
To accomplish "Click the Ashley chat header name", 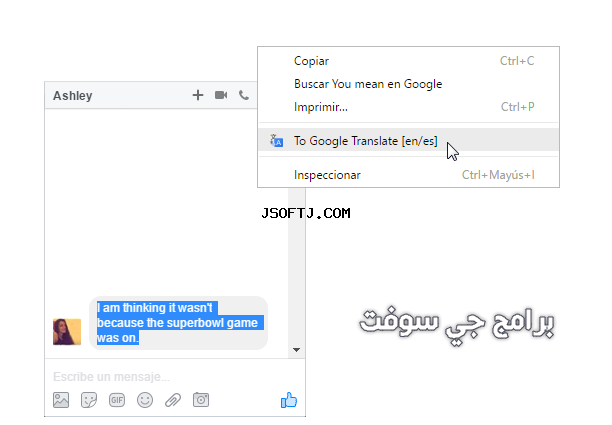I will (73, 96).
